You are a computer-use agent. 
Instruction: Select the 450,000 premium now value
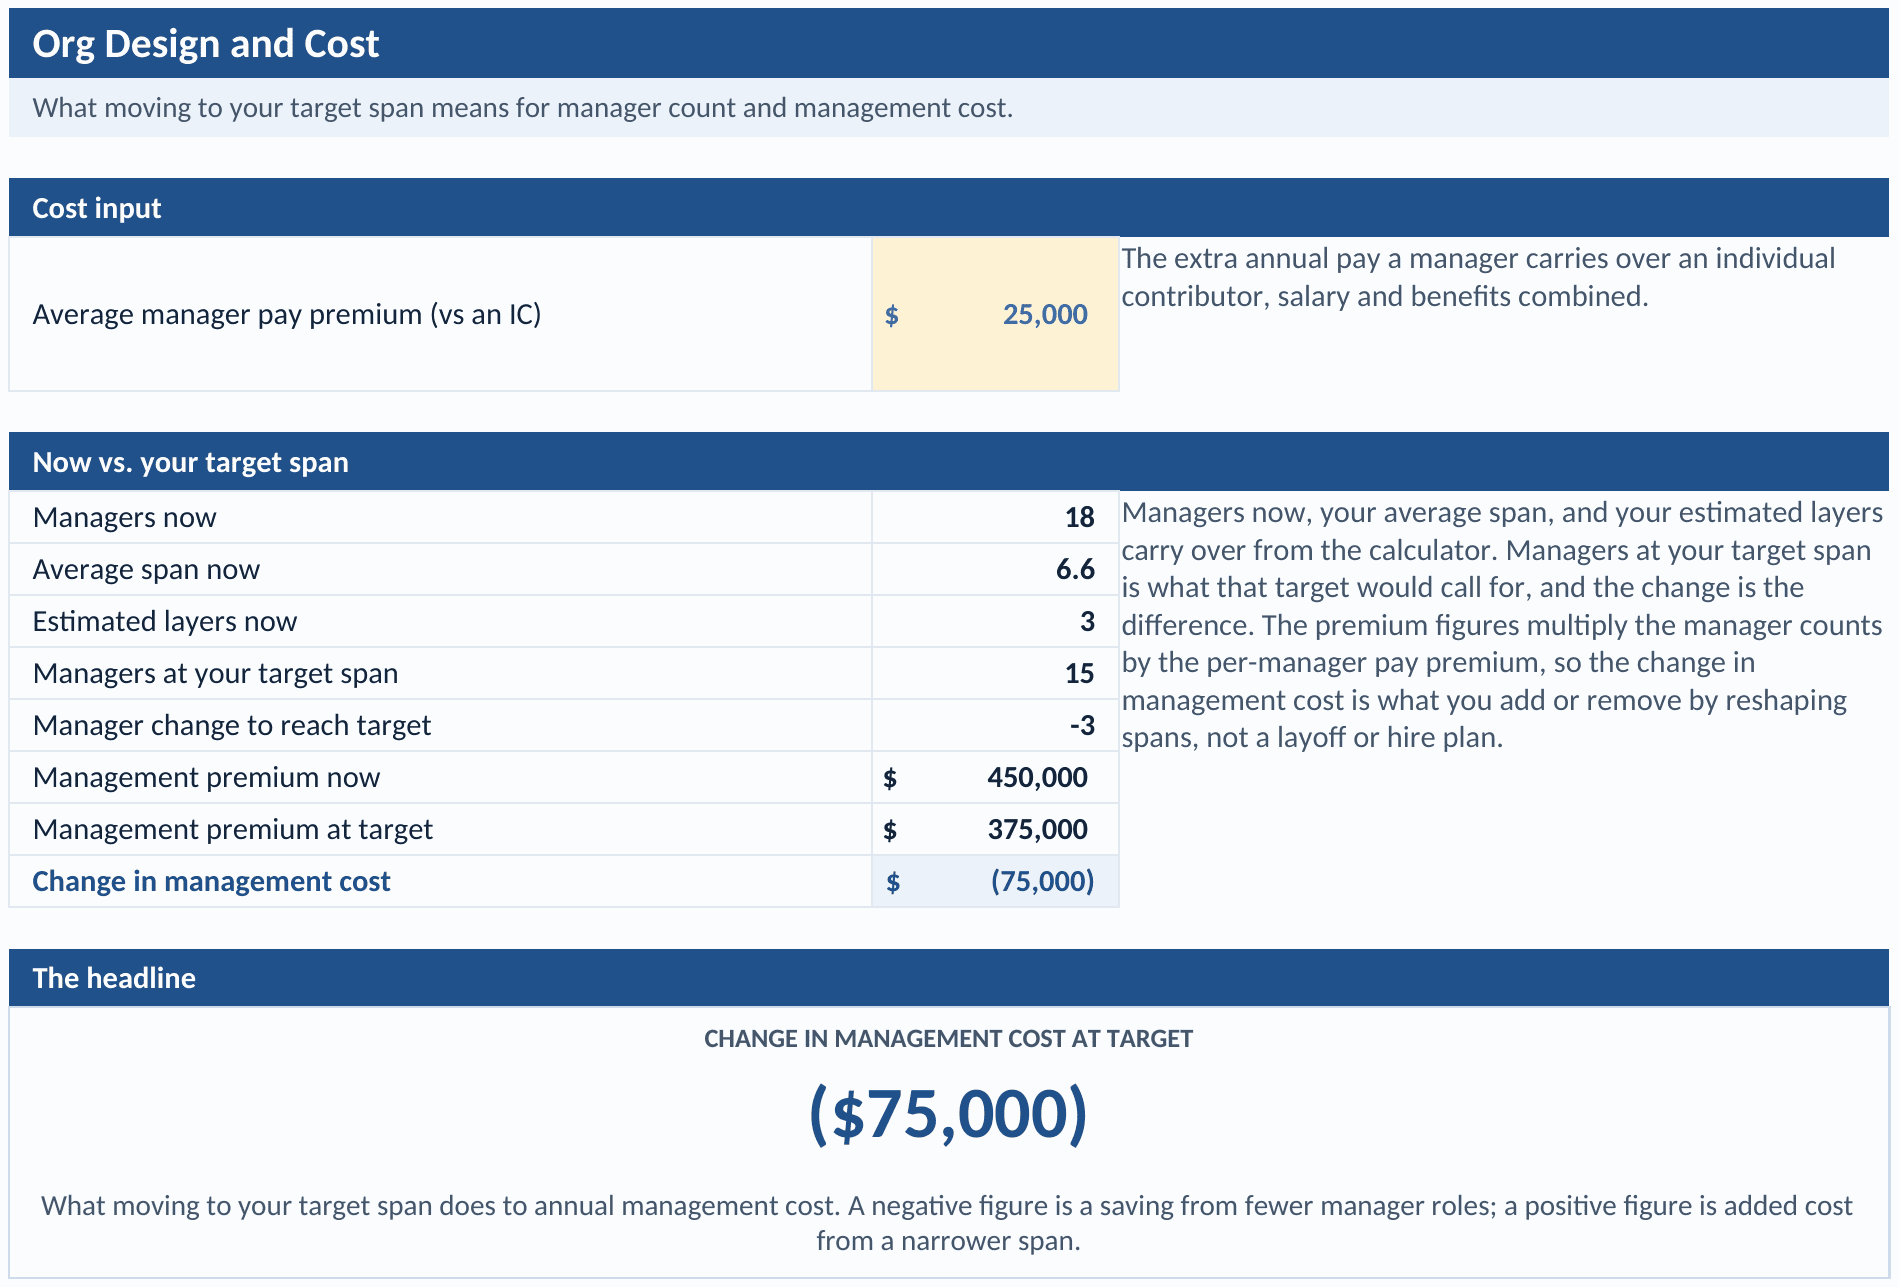[x=995, y=777]
